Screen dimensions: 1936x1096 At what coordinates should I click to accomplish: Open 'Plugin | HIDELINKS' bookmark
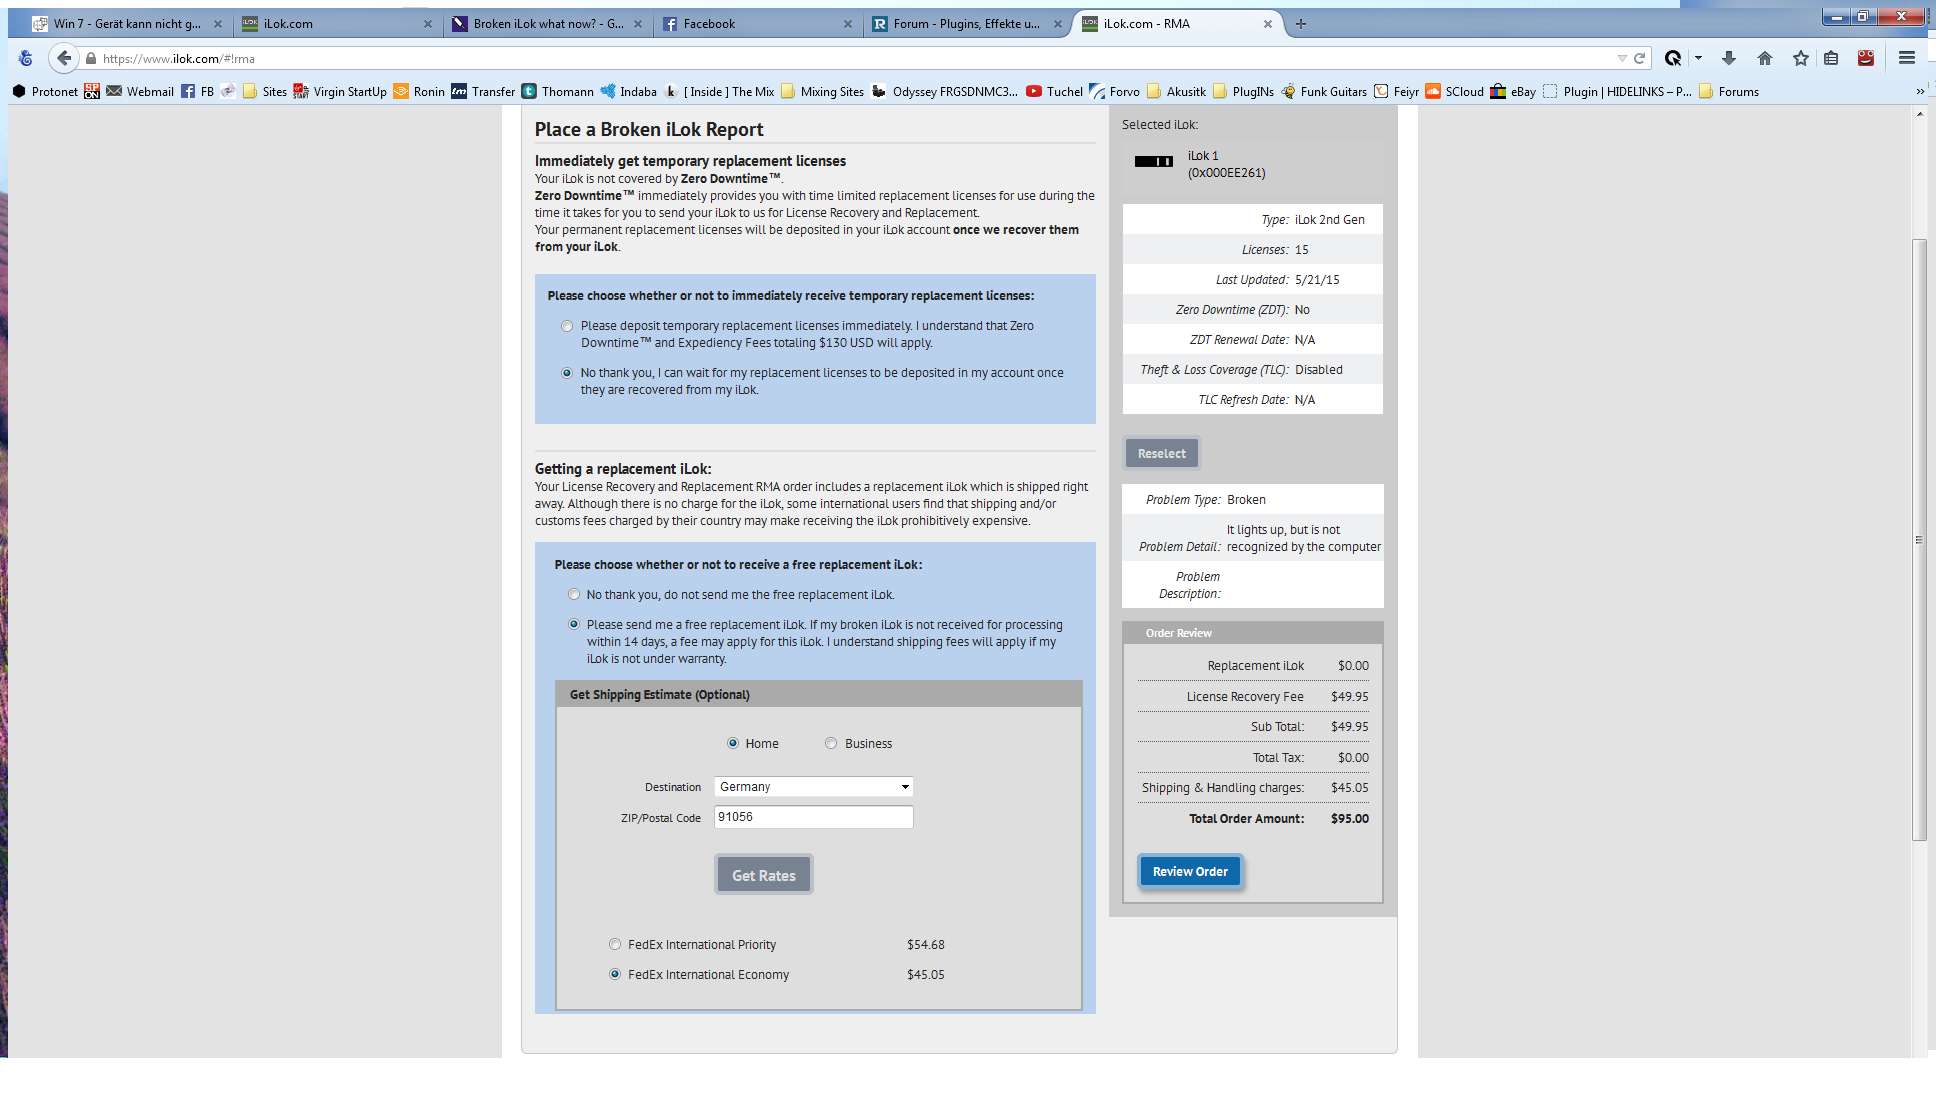pos(1618,91)
